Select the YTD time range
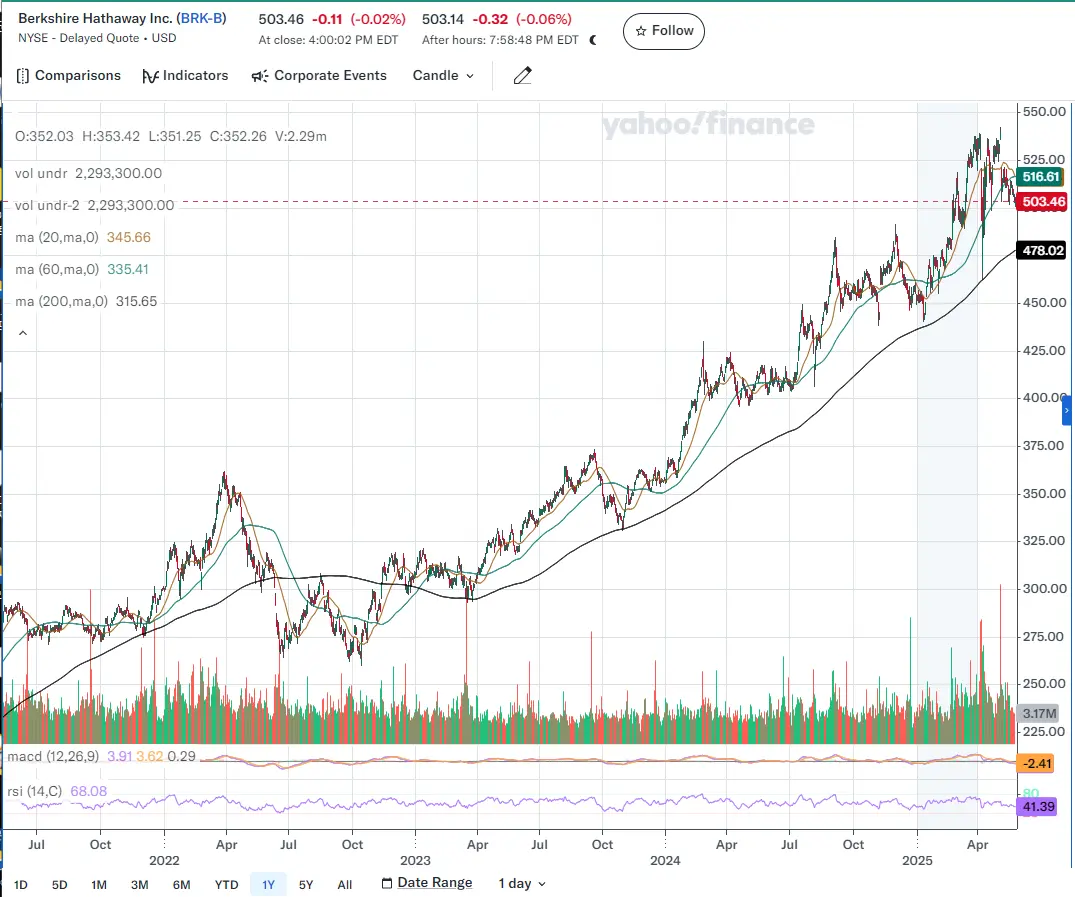Image resolution: width=1075 pixels, height=897 pixels. (x=226, y=885)
